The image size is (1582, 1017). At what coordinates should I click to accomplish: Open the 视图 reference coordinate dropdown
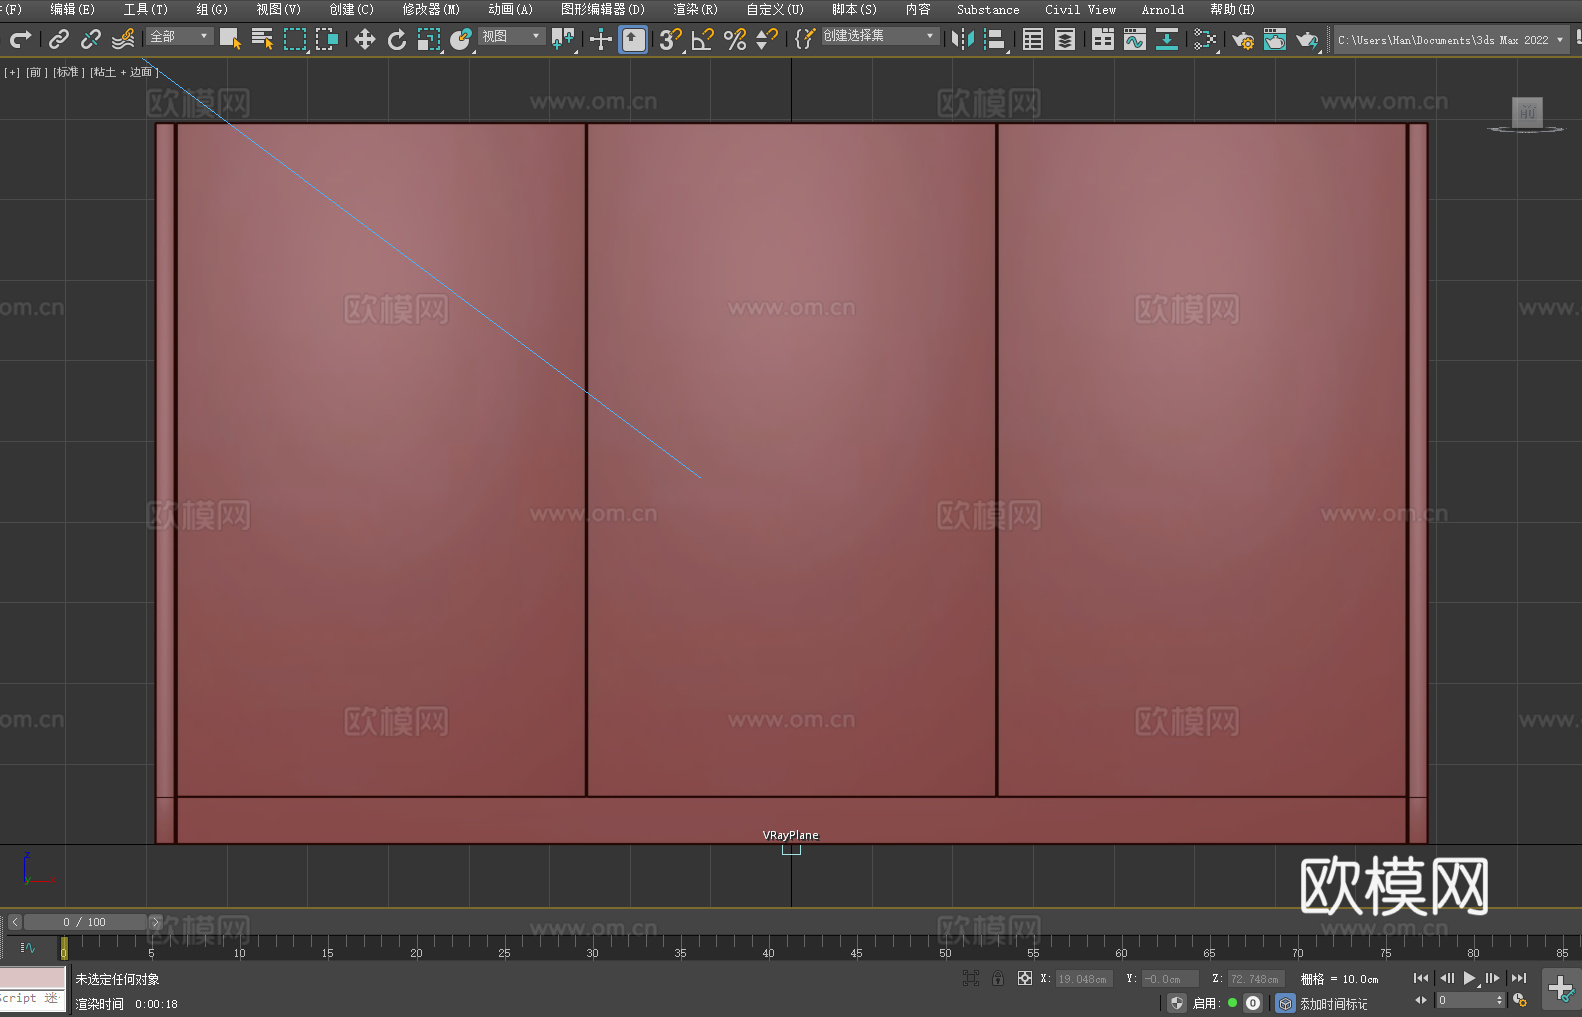coord(511,36)
